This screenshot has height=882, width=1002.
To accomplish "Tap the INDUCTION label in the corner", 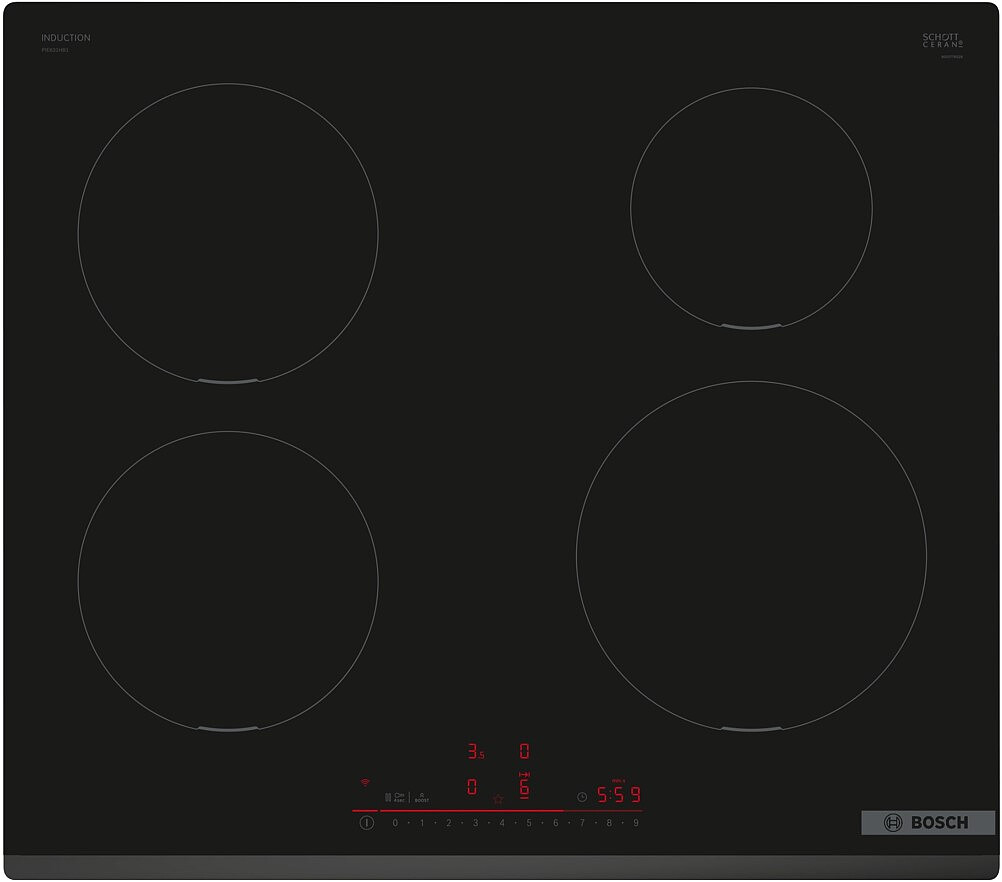I will click(x=66, y=38).
